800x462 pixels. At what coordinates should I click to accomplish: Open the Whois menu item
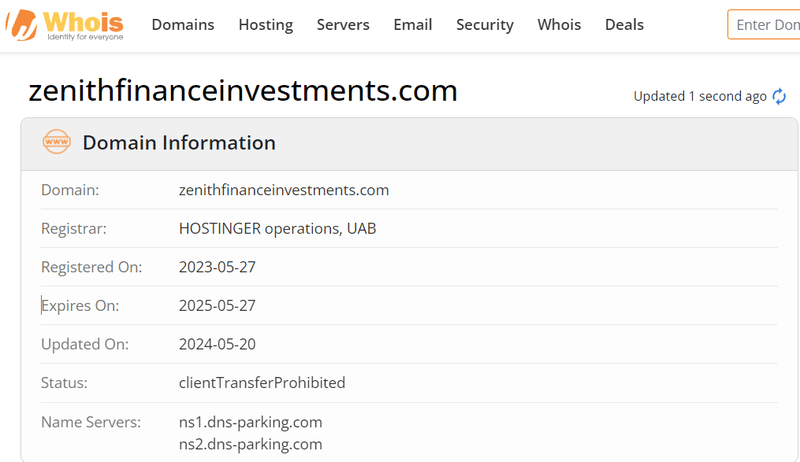(x=559, y=24)
